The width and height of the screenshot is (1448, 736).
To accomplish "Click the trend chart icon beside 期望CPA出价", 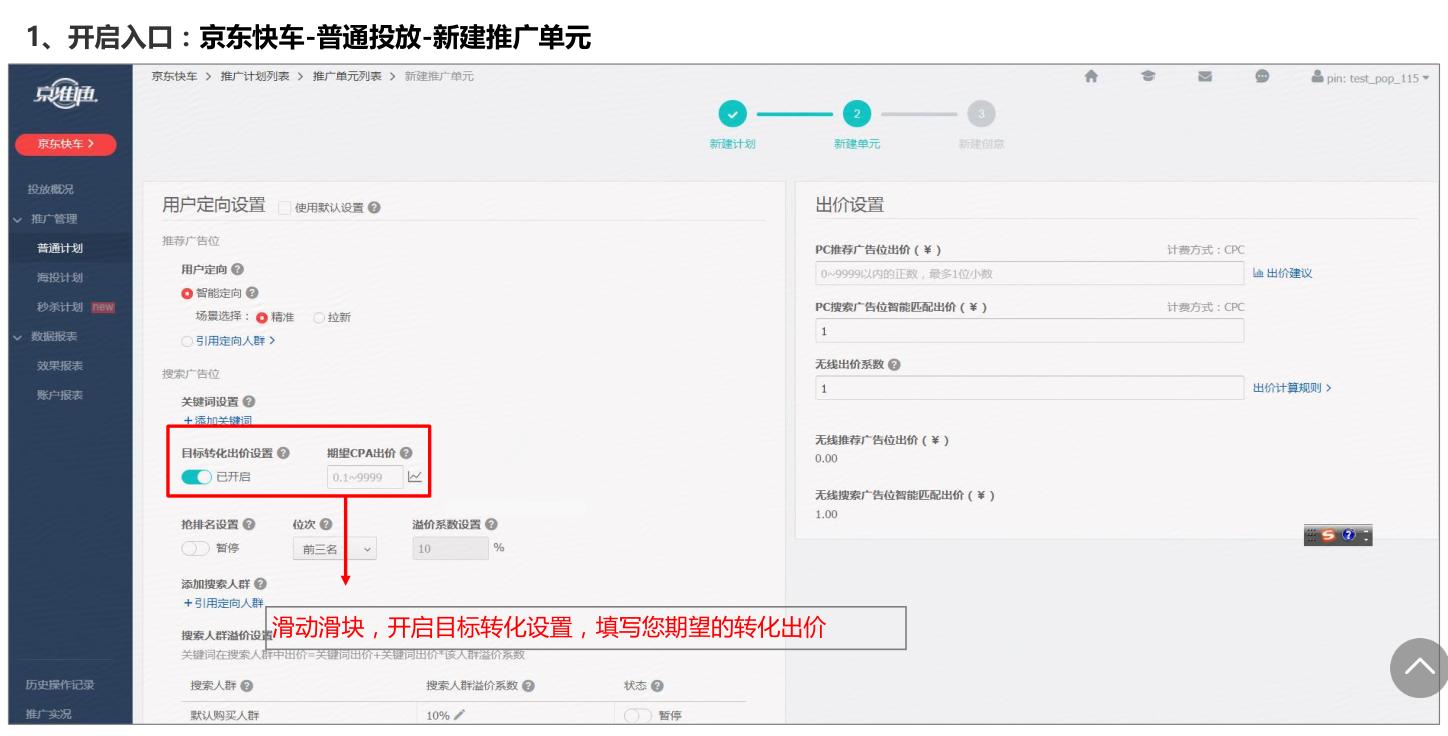I will pos(415,476).
